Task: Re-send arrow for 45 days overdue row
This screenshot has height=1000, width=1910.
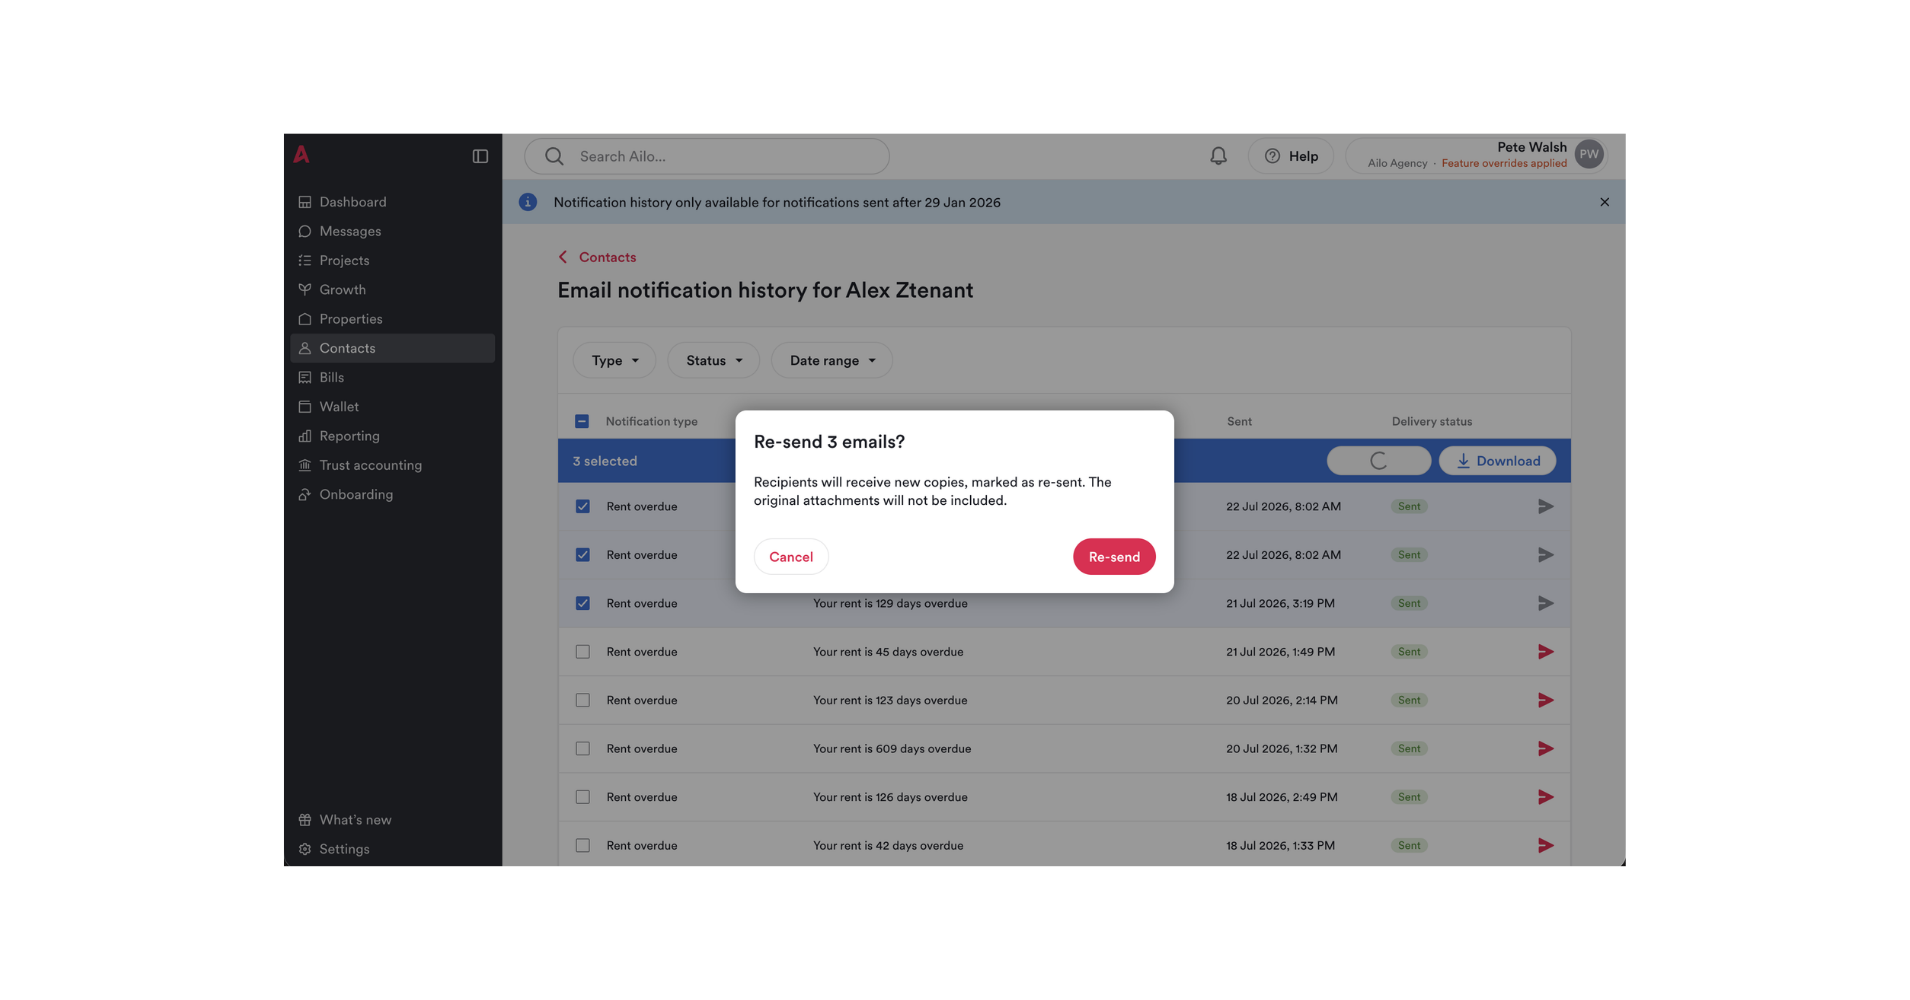Action: (1545, 652)
